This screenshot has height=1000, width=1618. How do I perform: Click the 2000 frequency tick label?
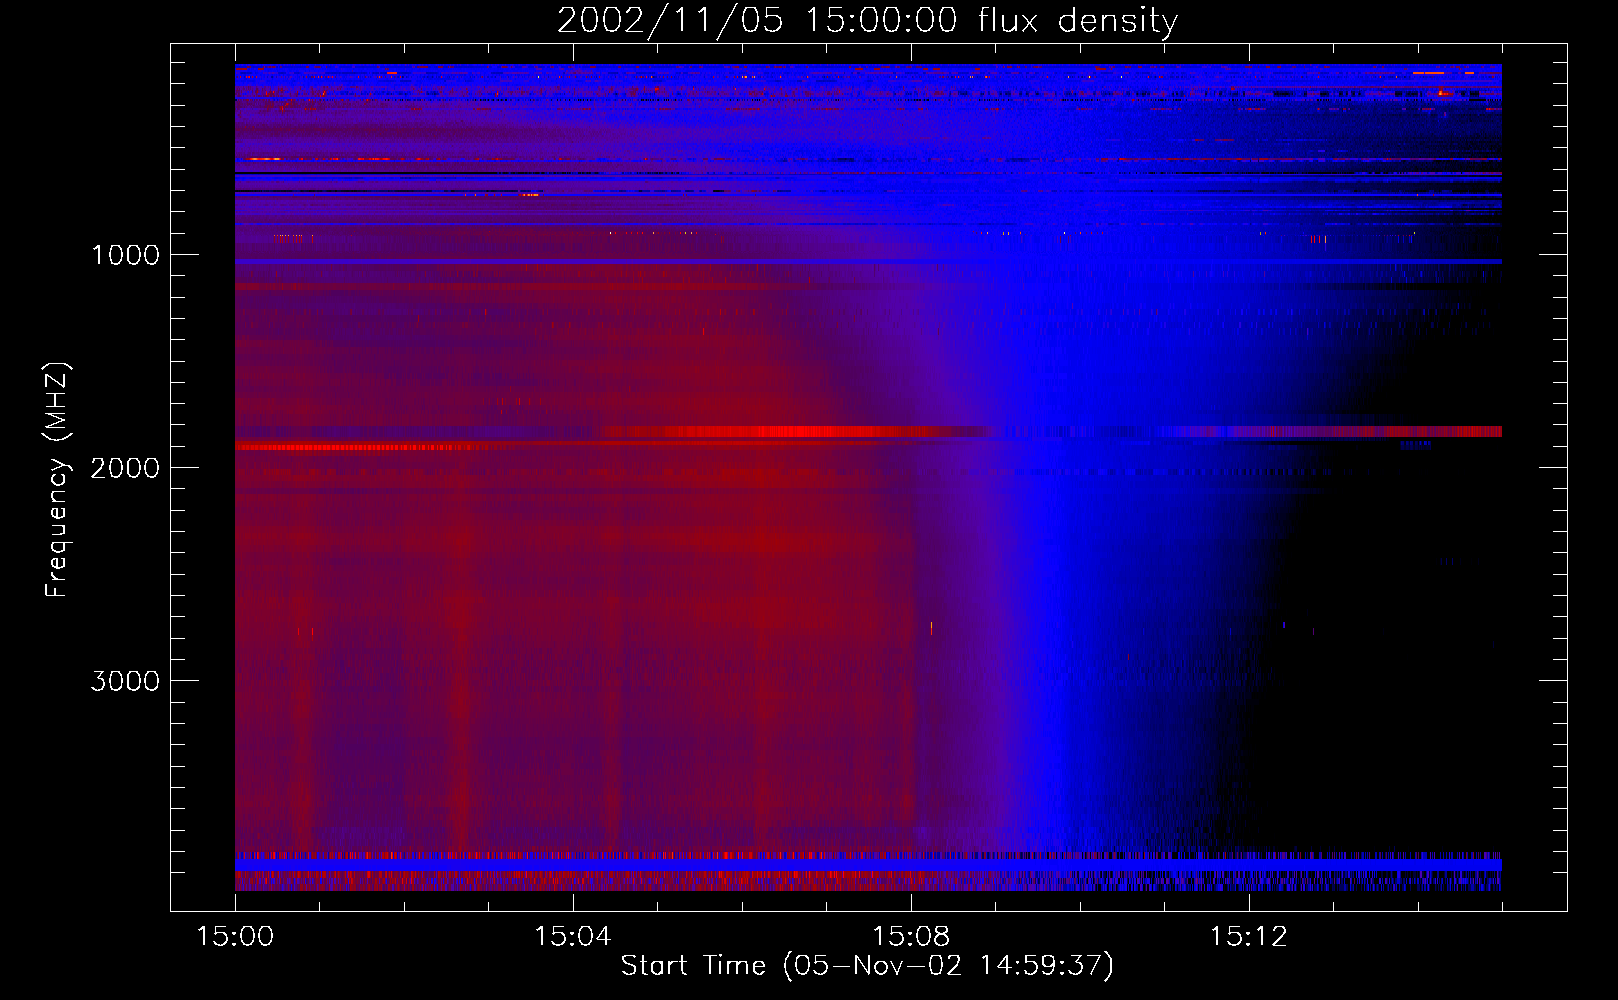125,467
